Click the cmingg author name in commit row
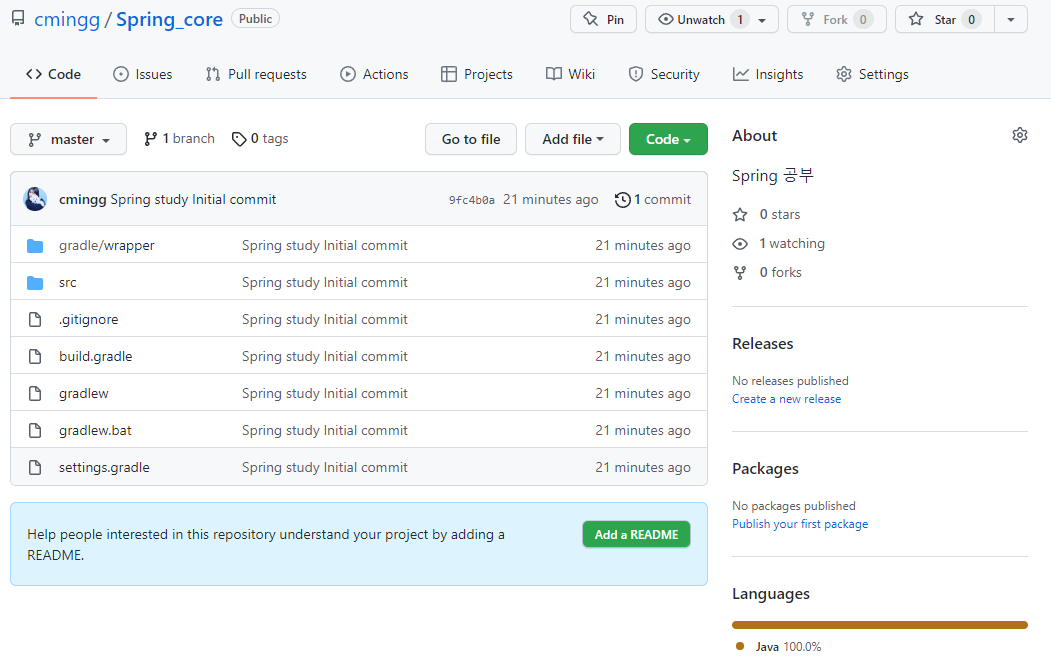 click(x=82, y=200)
